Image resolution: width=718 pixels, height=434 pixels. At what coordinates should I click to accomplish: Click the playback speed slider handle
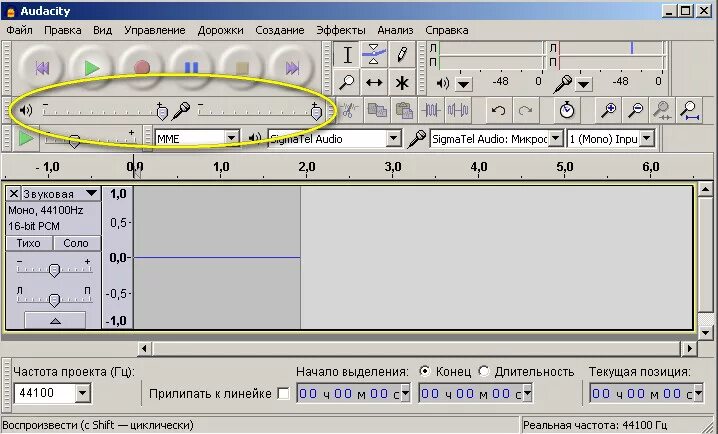pyautogui.click(x=74, y=141)
